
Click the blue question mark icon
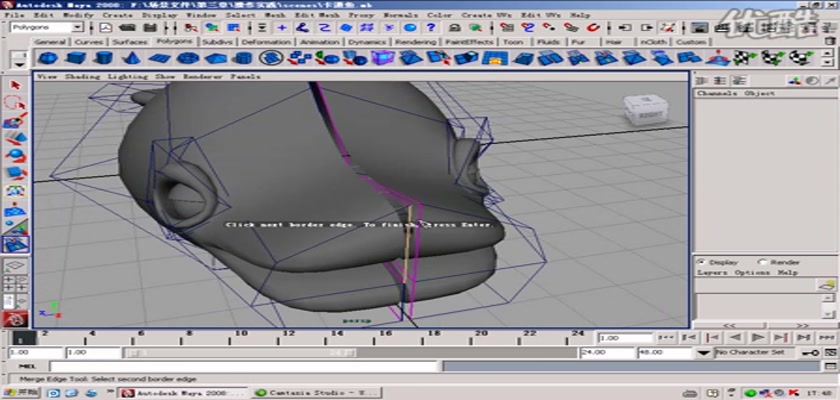click(x=431, y=27)
